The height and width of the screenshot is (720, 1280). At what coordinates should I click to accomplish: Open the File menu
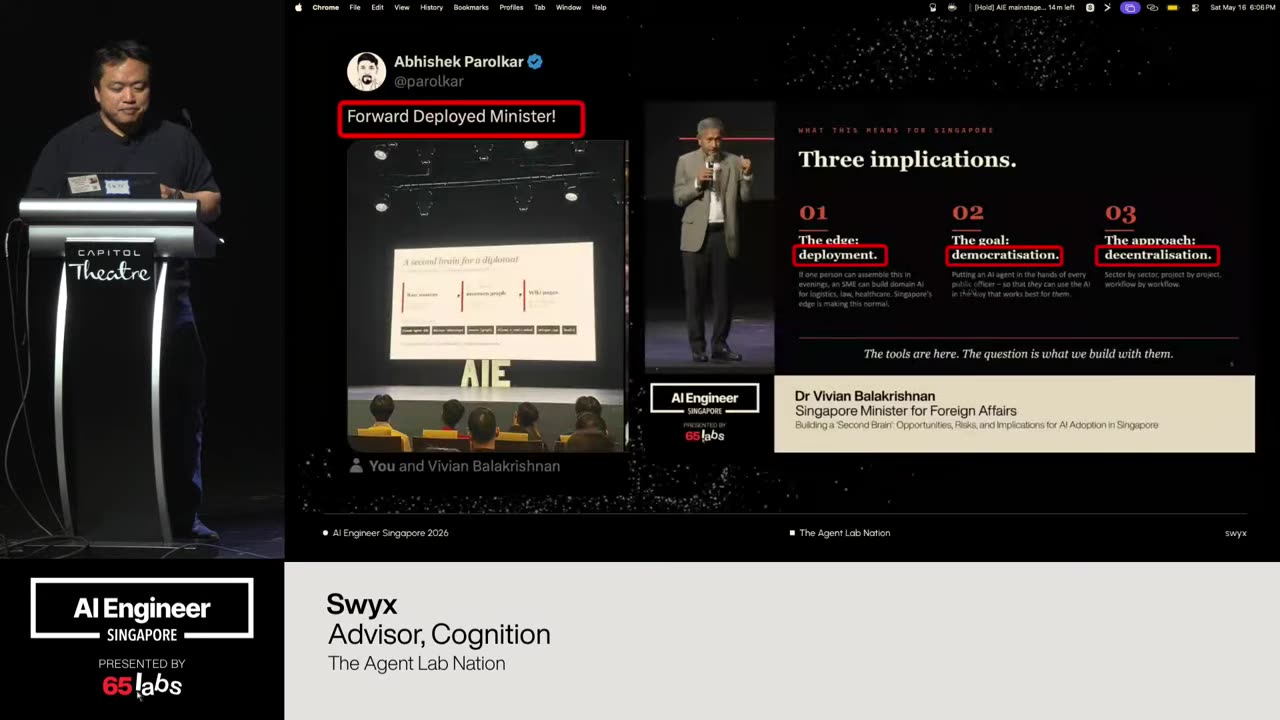point(355,7)
